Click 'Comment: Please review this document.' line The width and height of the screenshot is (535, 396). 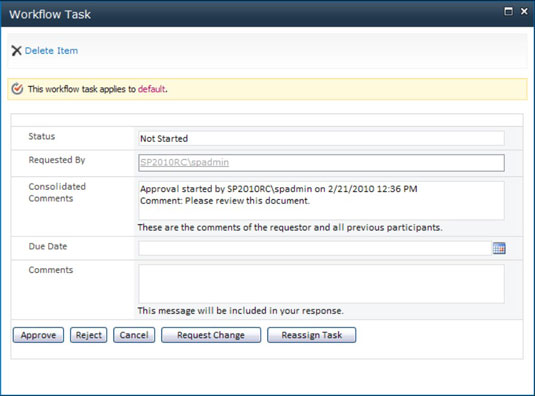(x=225, y=201)
